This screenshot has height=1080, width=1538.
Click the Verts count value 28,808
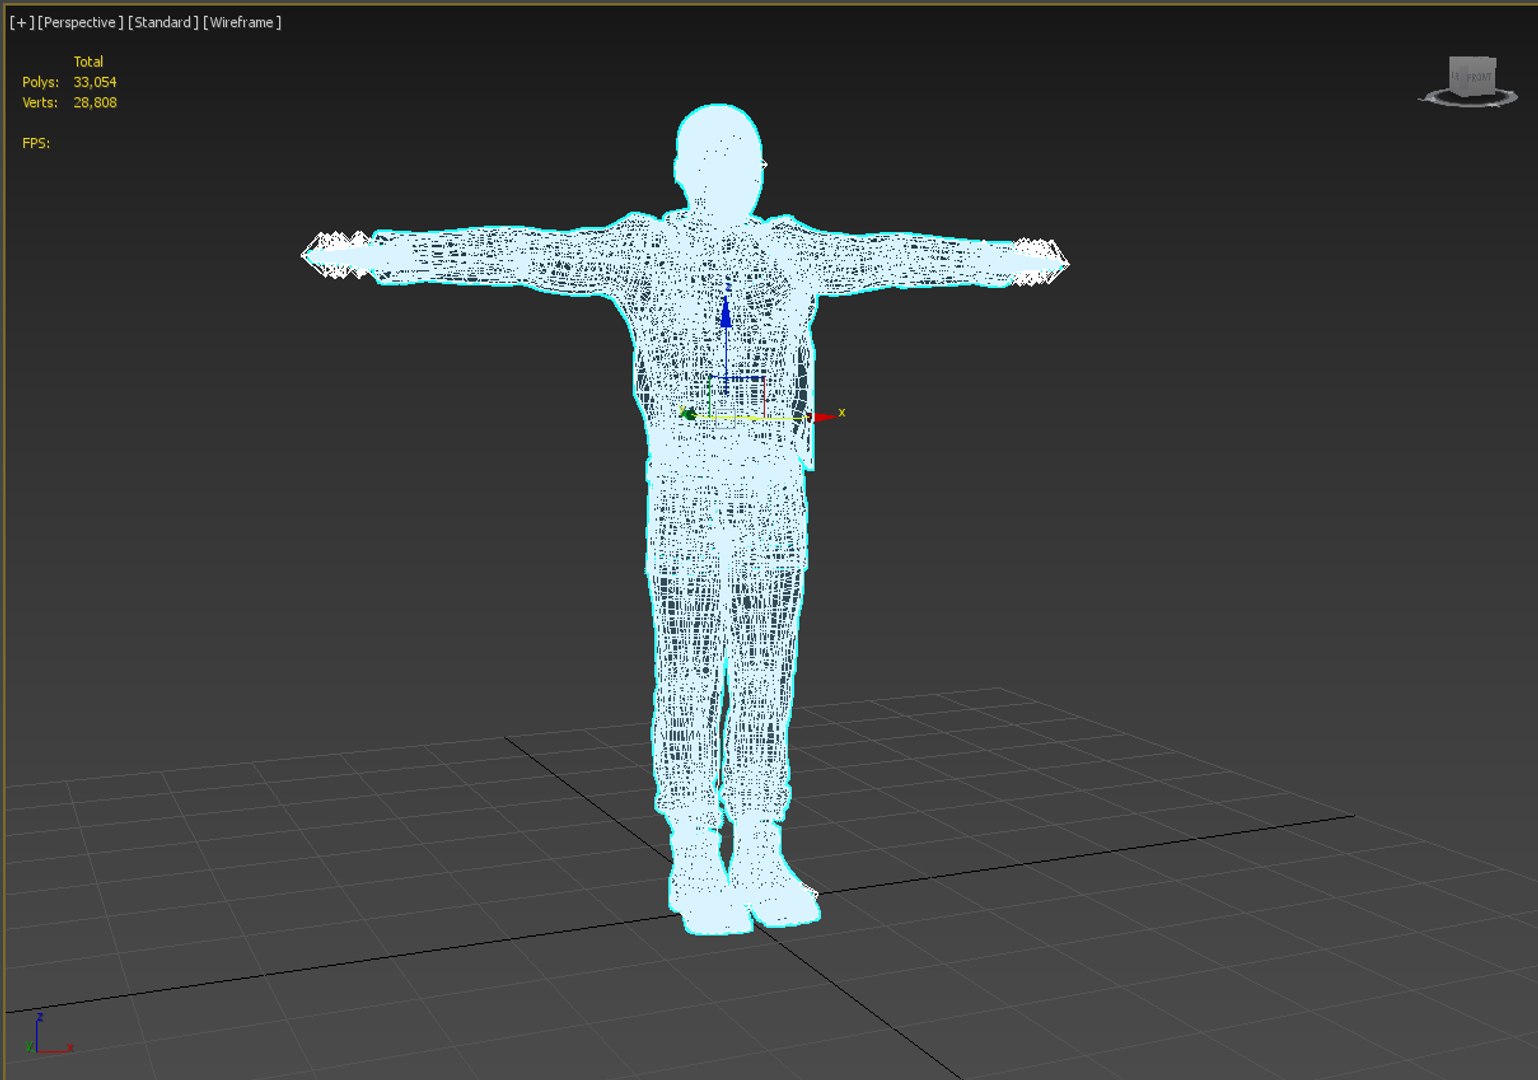pyautogui.click(x=95, y=102)
